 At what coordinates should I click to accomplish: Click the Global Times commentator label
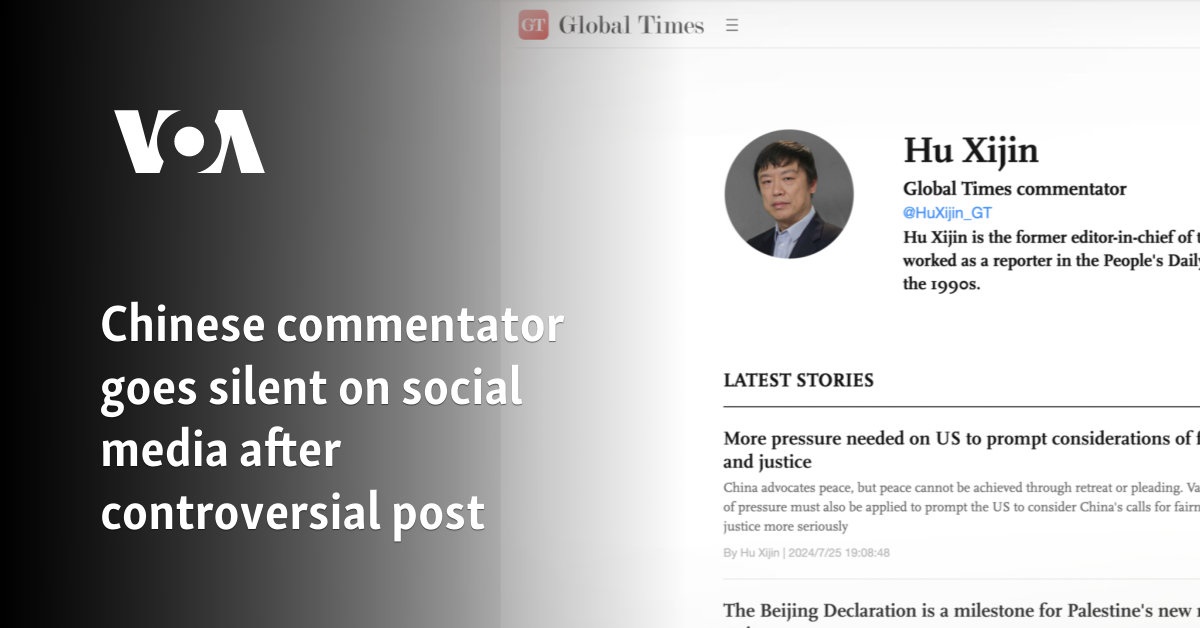pyautogui.click(x=1014, y=189)
